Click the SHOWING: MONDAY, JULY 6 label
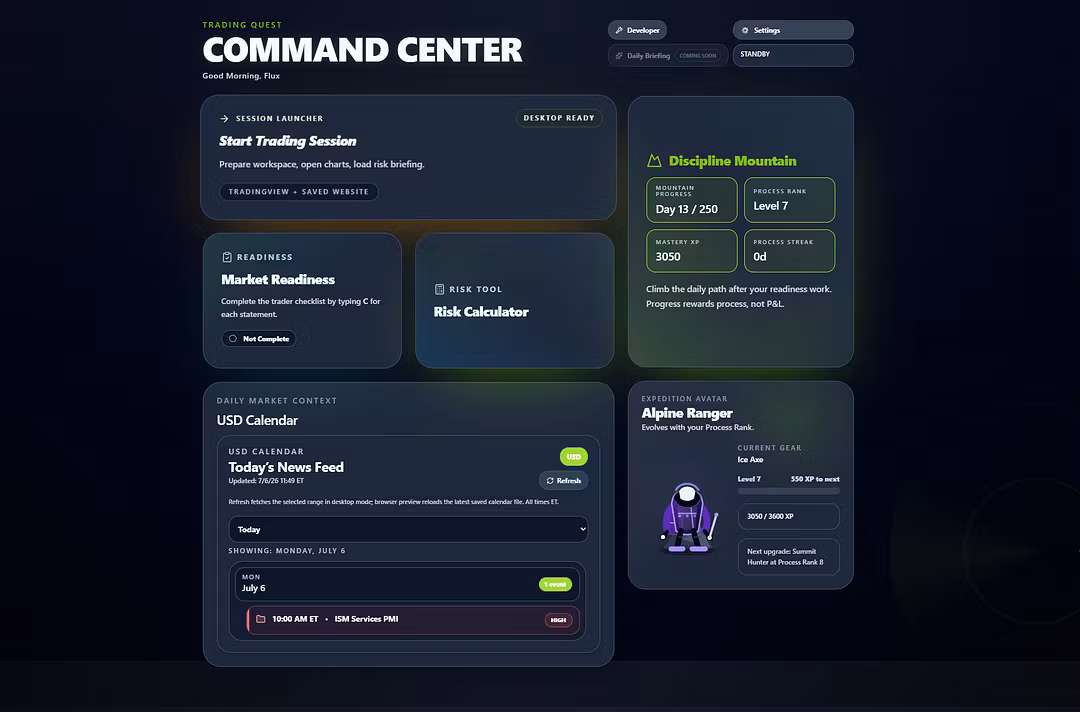 tap(287, 551)
